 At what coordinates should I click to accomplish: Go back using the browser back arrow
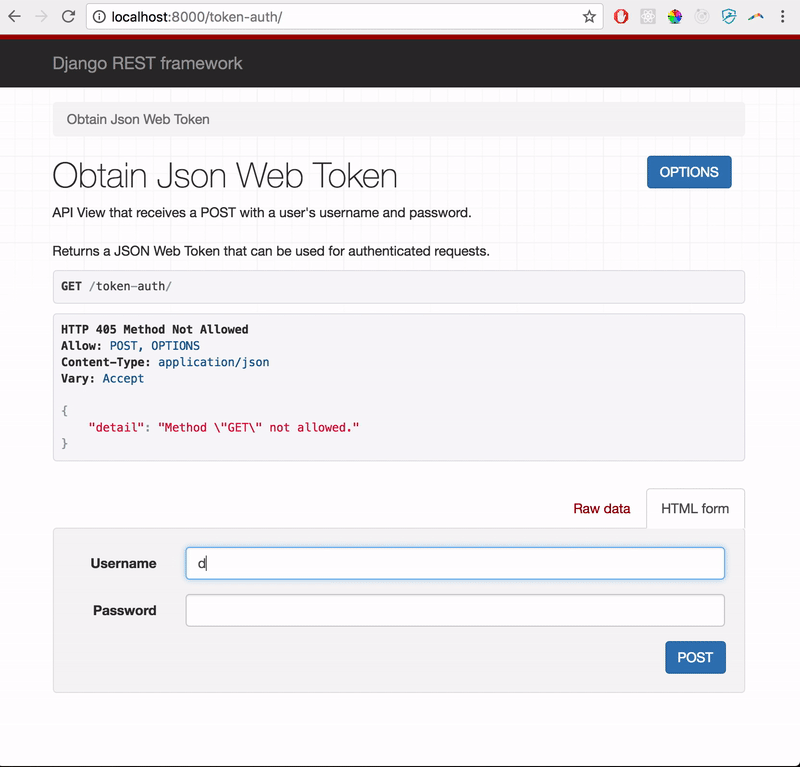coord(14,17)
